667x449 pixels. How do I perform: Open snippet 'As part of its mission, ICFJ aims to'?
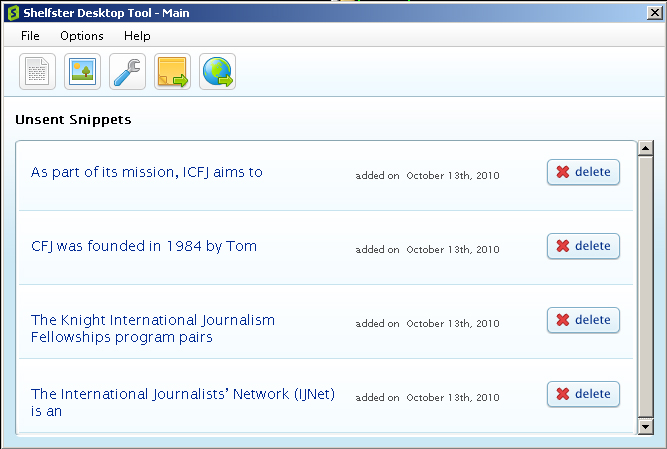click(147, 172)
